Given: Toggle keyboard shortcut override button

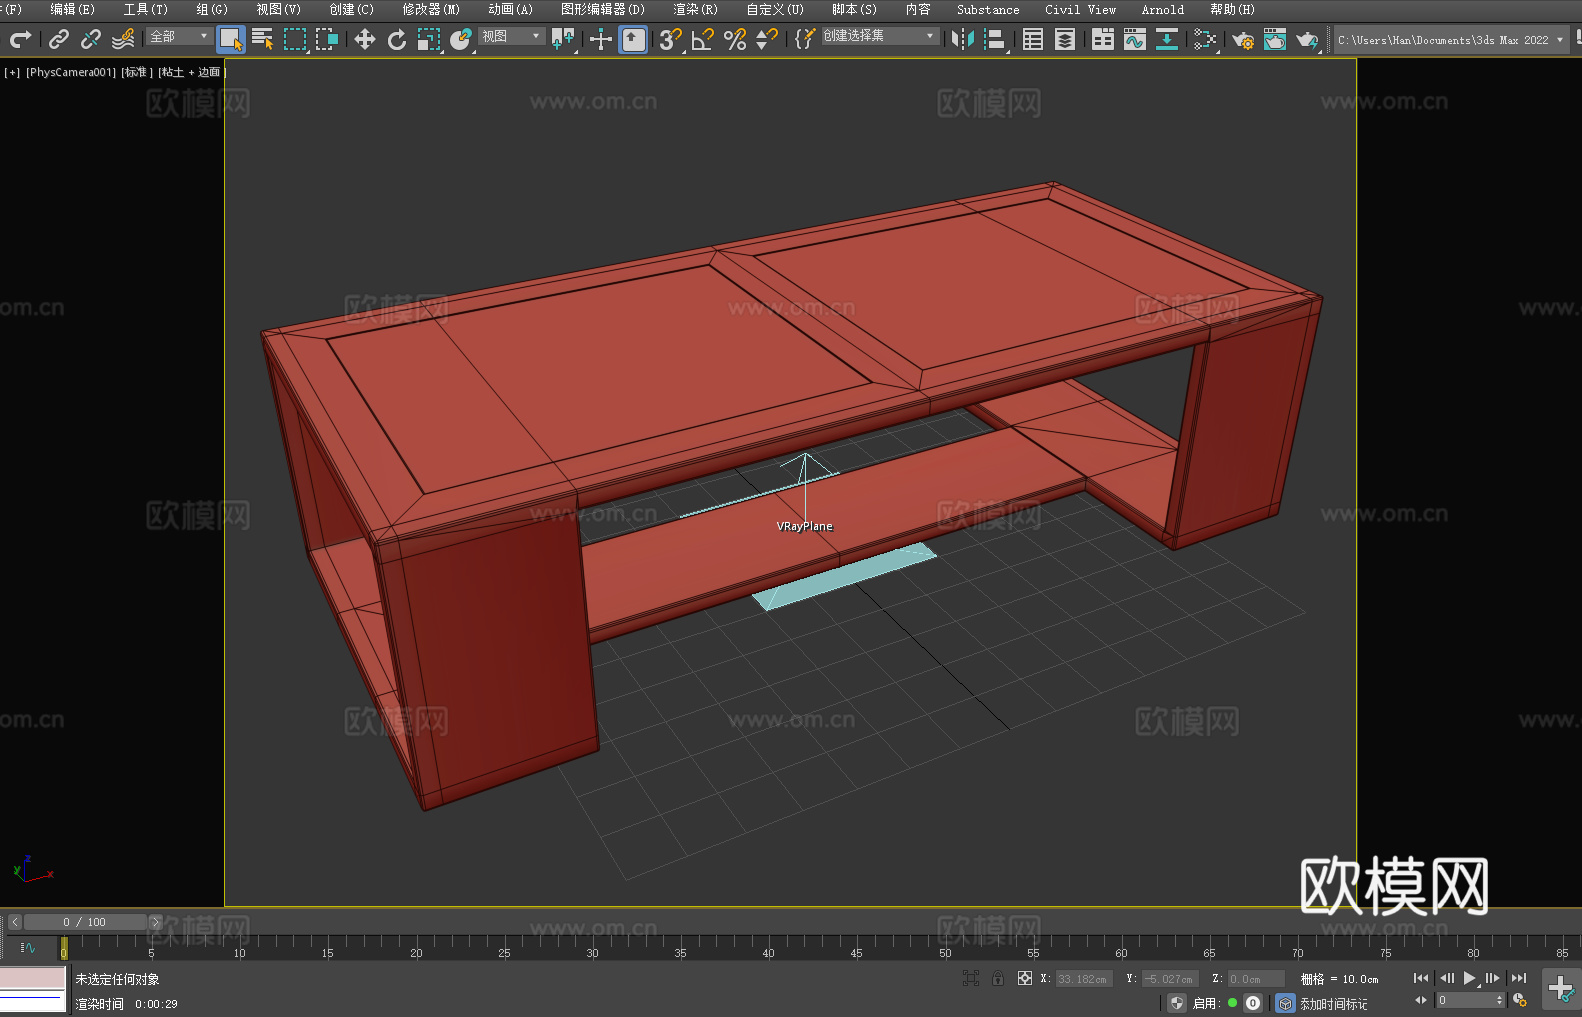Looking at the screenshot, I should click(633, 39).
